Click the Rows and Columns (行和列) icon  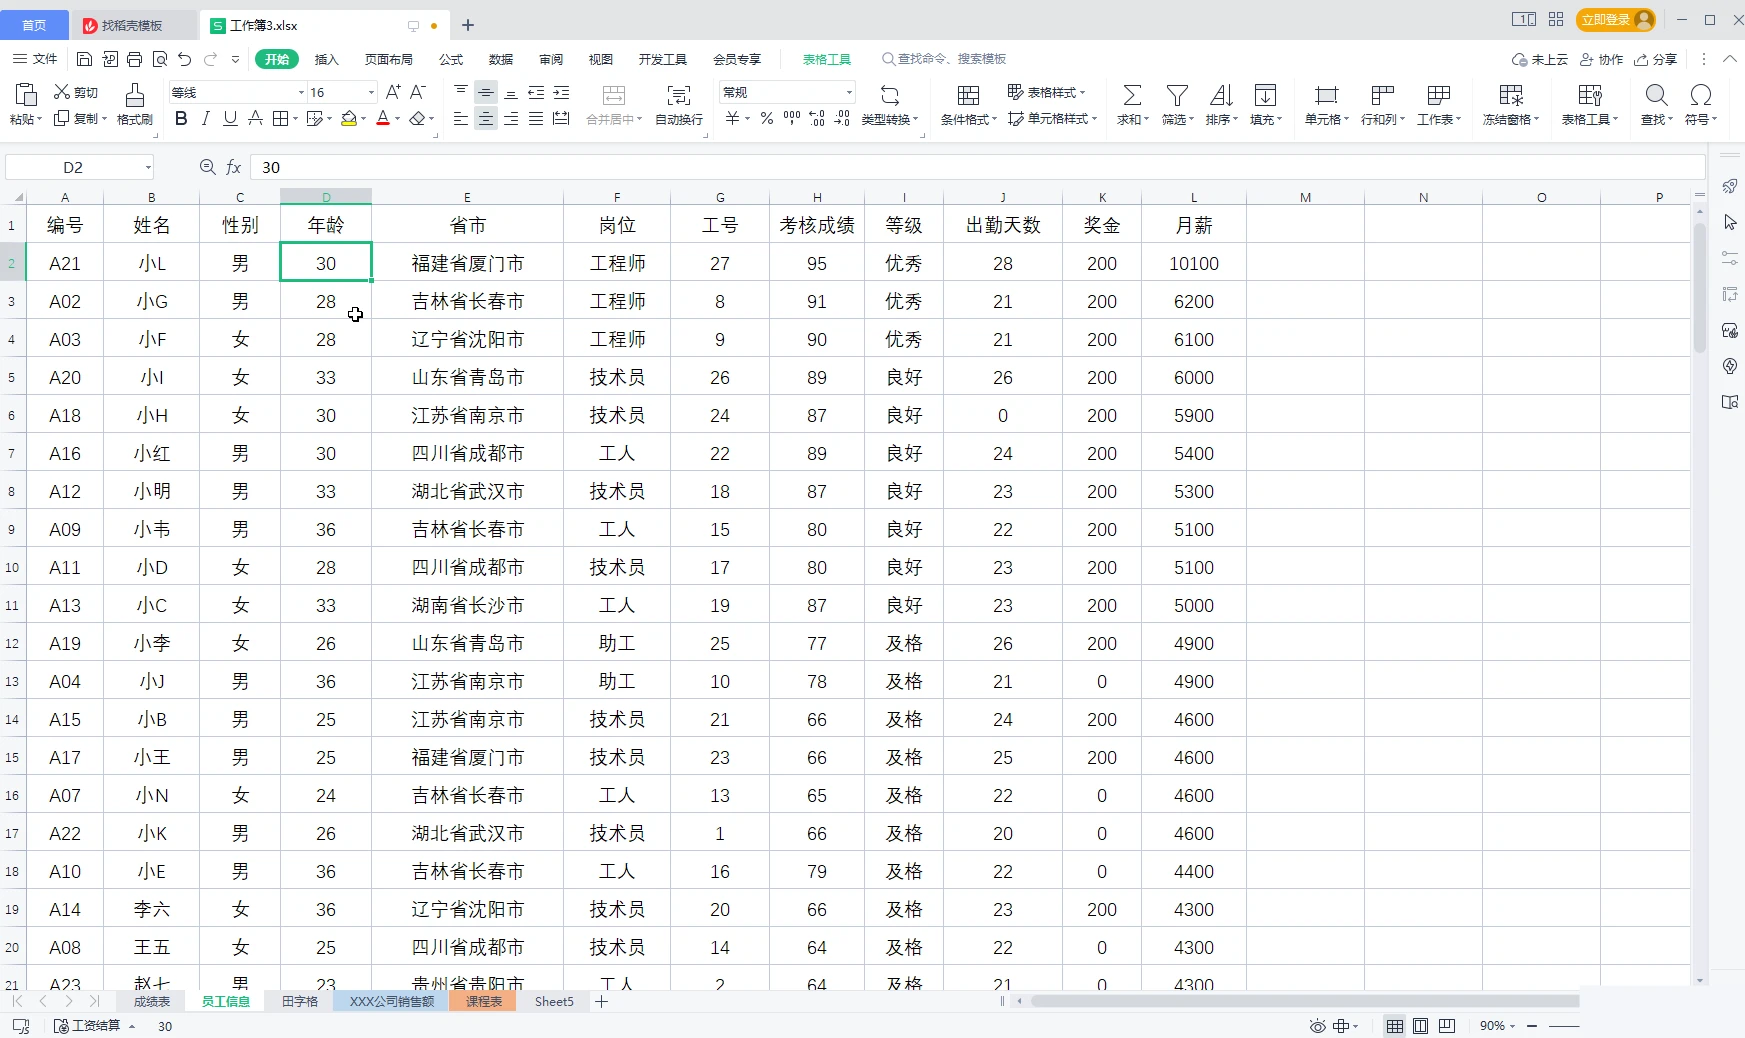point(1382,95)
